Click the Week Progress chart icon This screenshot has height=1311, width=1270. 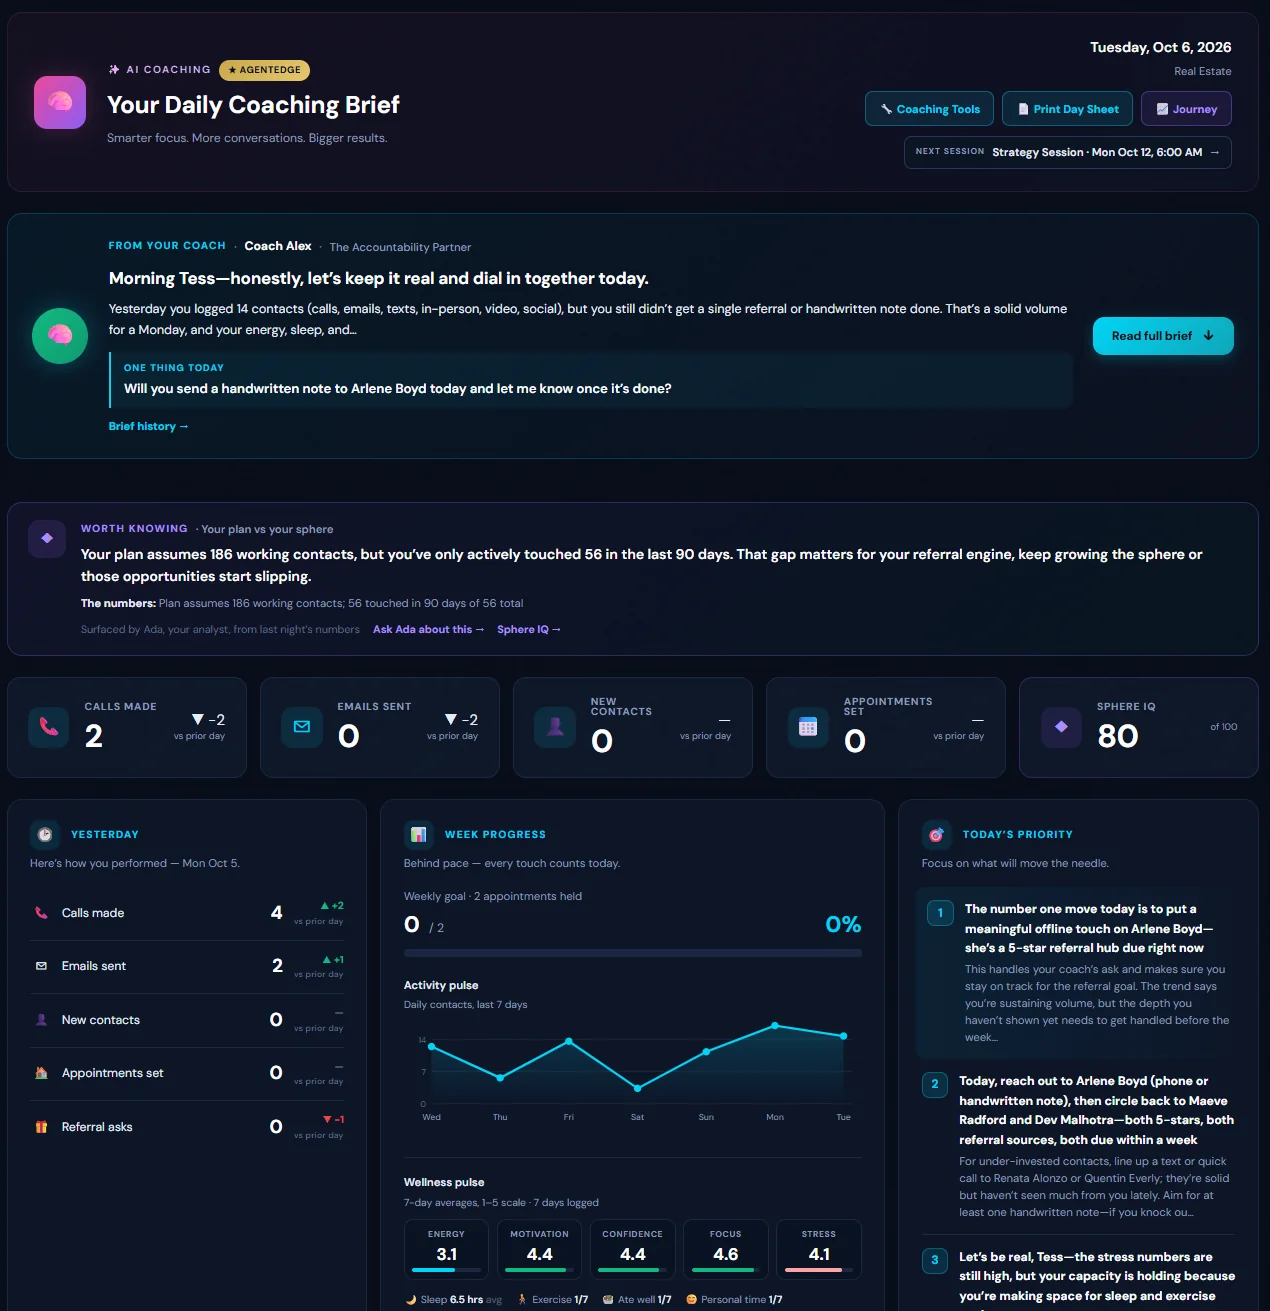point(418,834)
